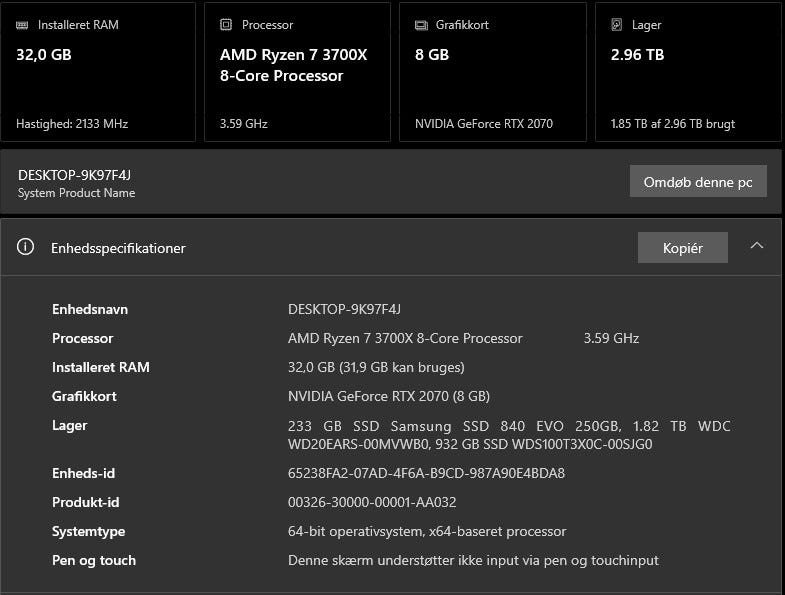Click the info icon beside Enhedsspecifikationer
This screenshot has width=785, height=595.
tap(25, 248)
